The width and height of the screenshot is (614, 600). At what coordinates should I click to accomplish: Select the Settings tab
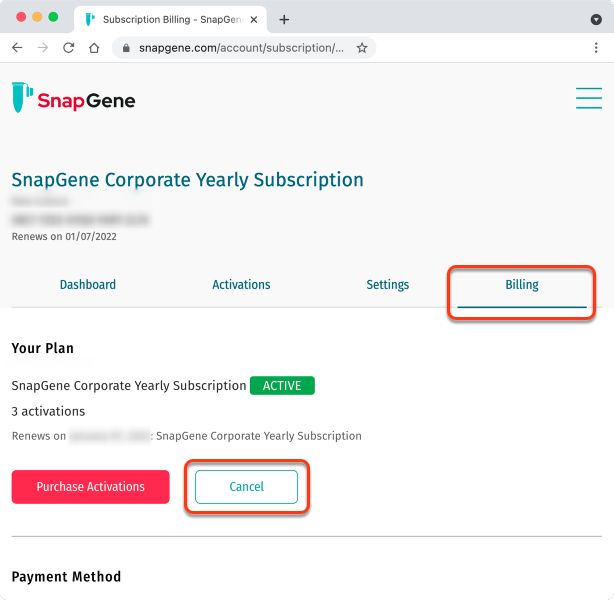[x=388, y=284]
